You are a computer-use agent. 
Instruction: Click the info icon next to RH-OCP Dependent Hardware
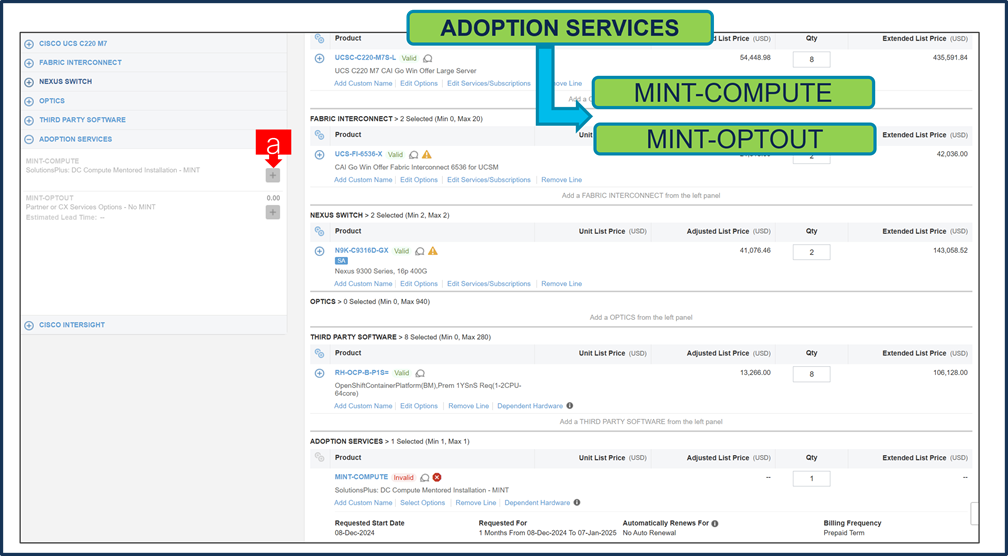(x=570, y=406)
